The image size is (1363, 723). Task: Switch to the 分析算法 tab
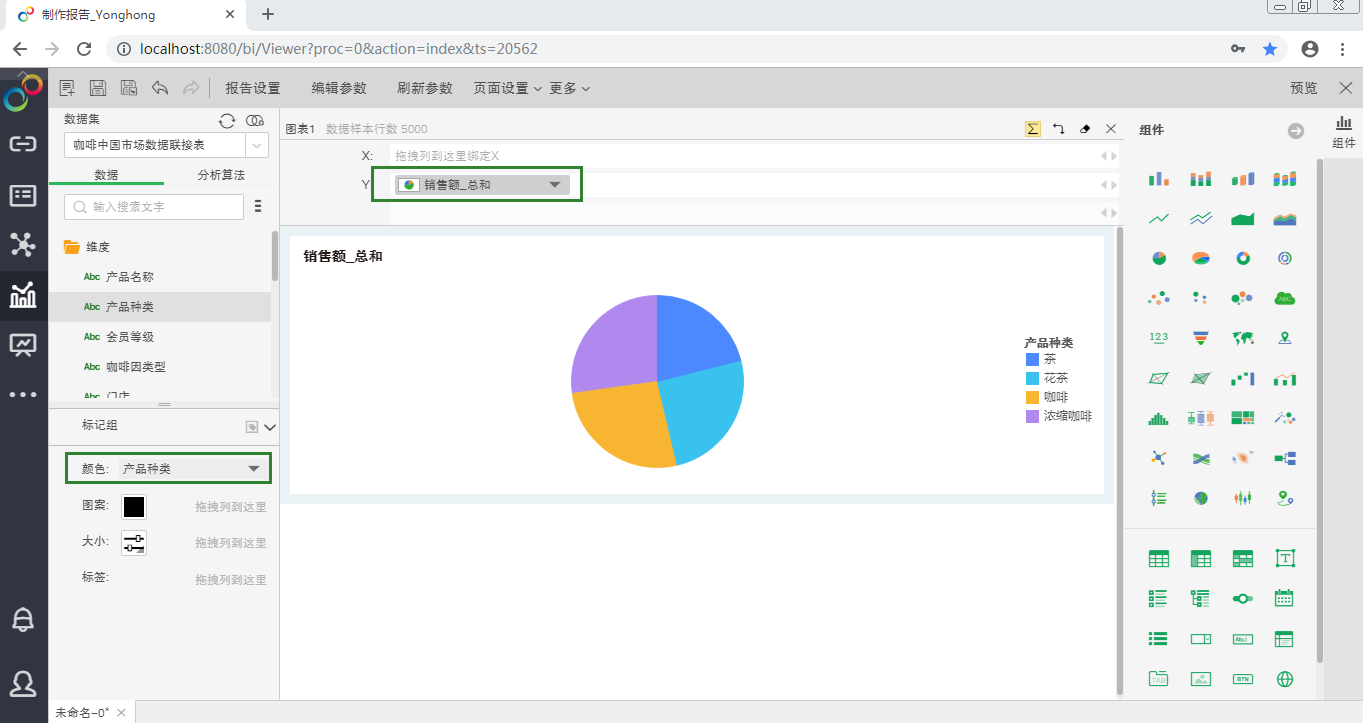(x=221, y=175)
